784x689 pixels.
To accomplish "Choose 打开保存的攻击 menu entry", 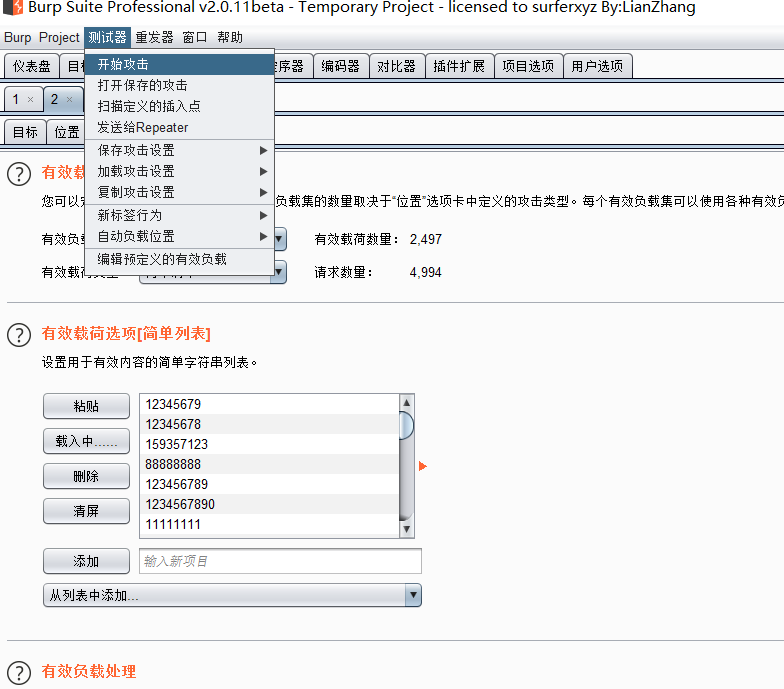I will click(x=180, y=86).
